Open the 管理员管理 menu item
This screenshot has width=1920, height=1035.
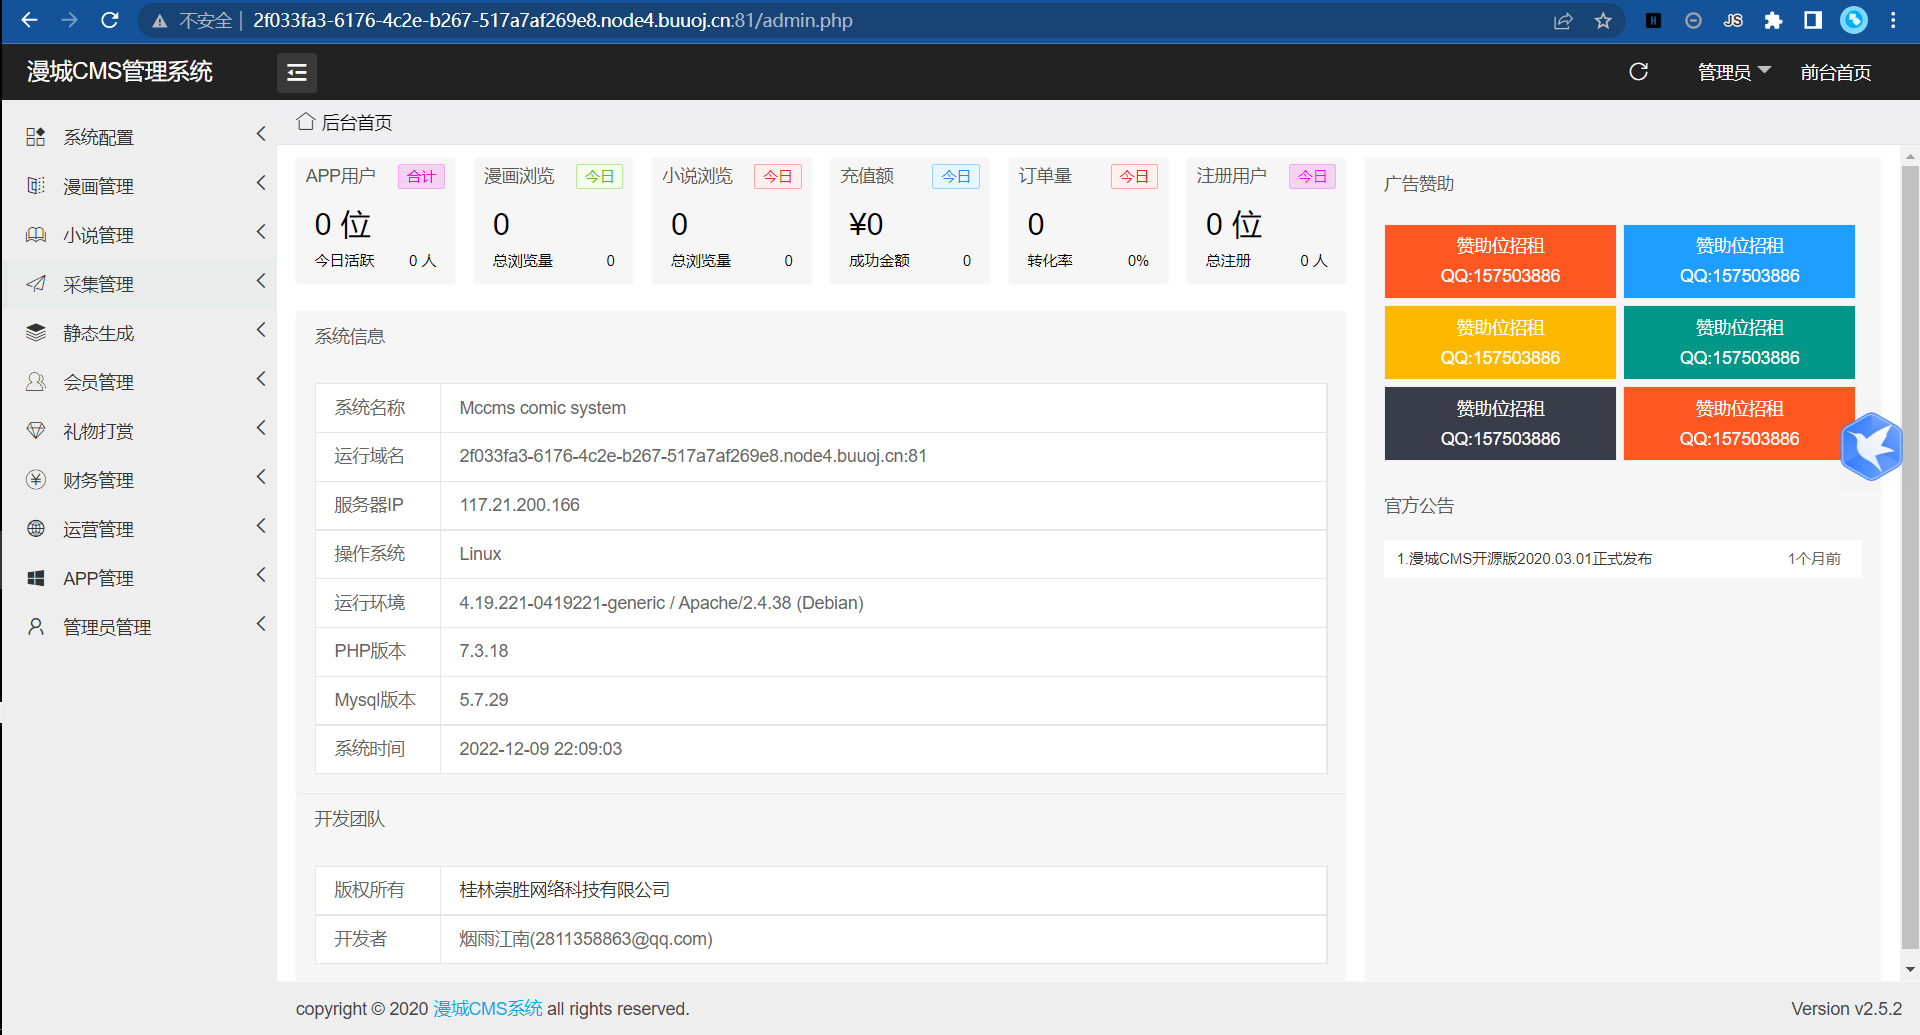click(139, 627)
